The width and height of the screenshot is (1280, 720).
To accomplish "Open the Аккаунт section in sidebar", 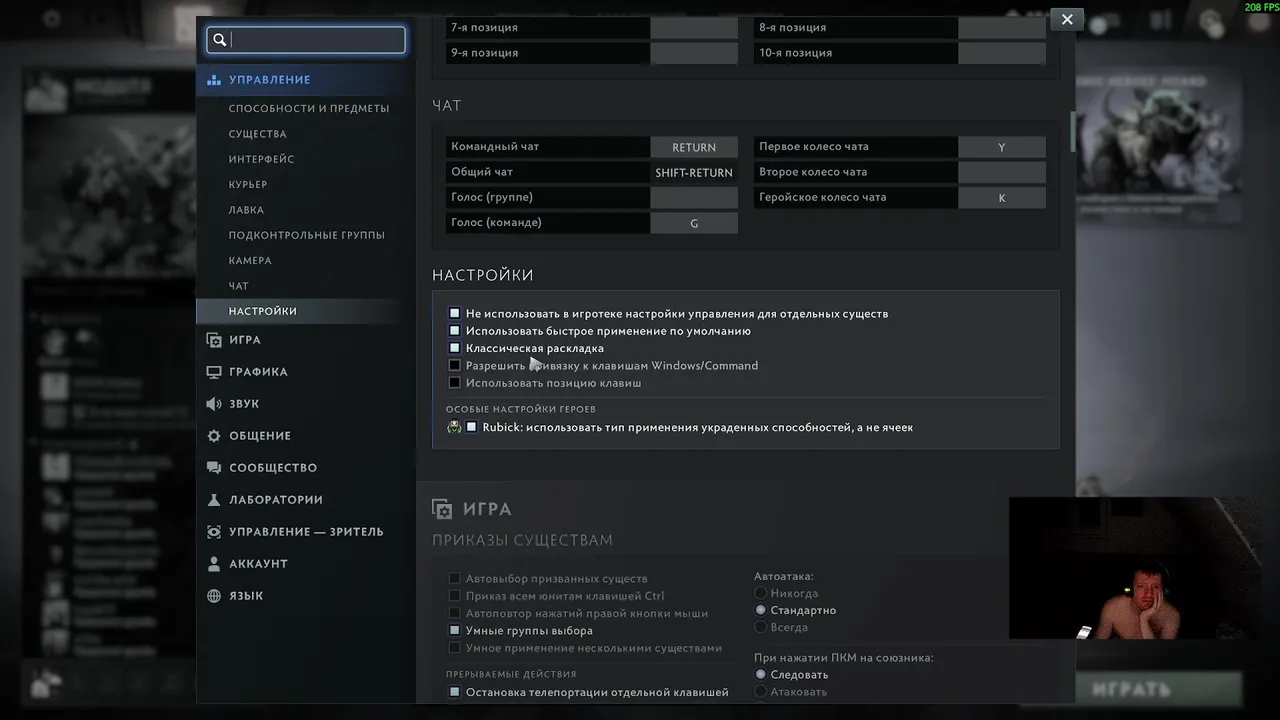I will pos(258,564).
